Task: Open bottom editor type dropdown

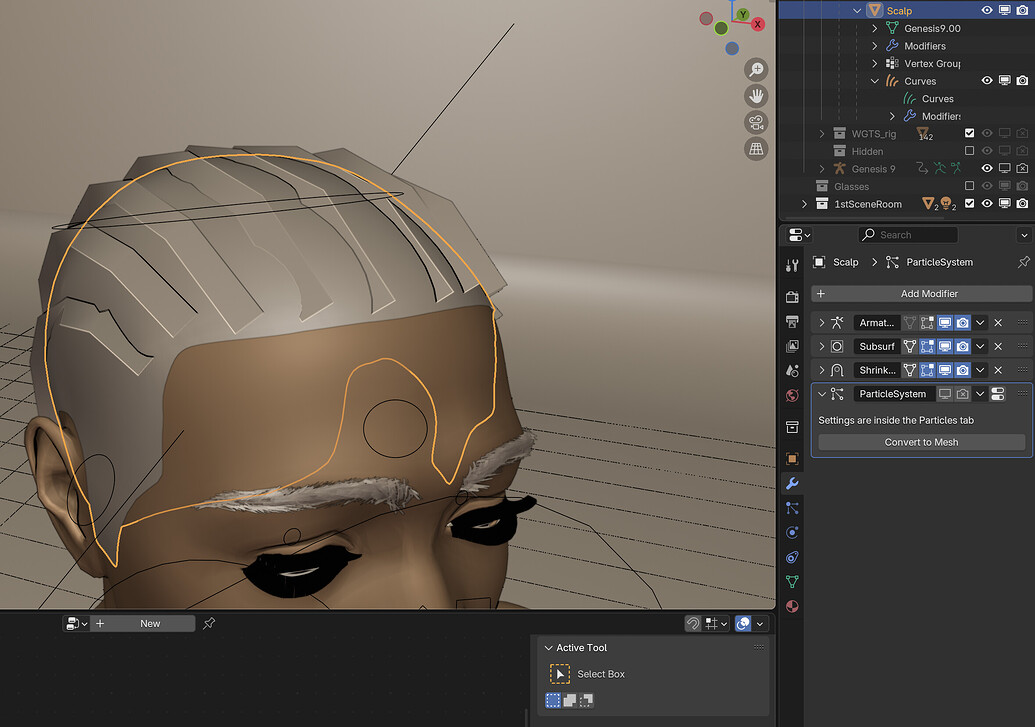Action: pyautogui.click(x=77, y=623)
